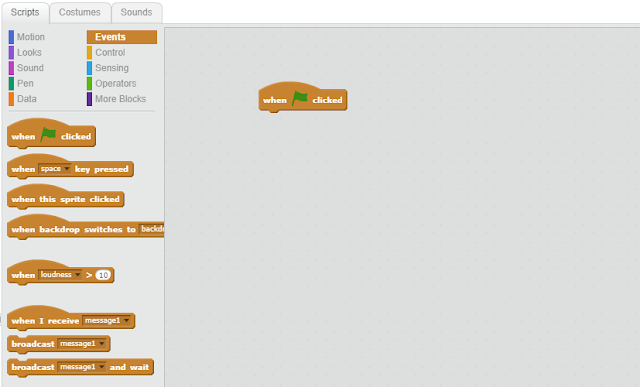Select the Pen block category
Image resolution: width=640 pixels, height=387 pixels.
tap(21, 83)
